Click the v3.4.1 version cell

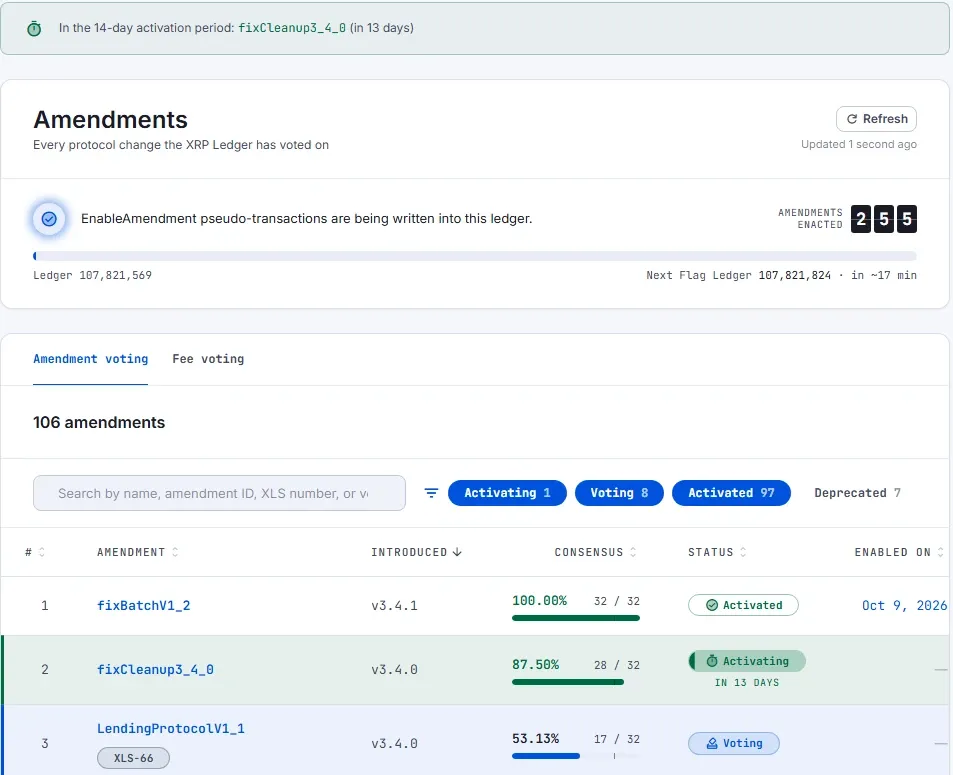click(394, 605)
